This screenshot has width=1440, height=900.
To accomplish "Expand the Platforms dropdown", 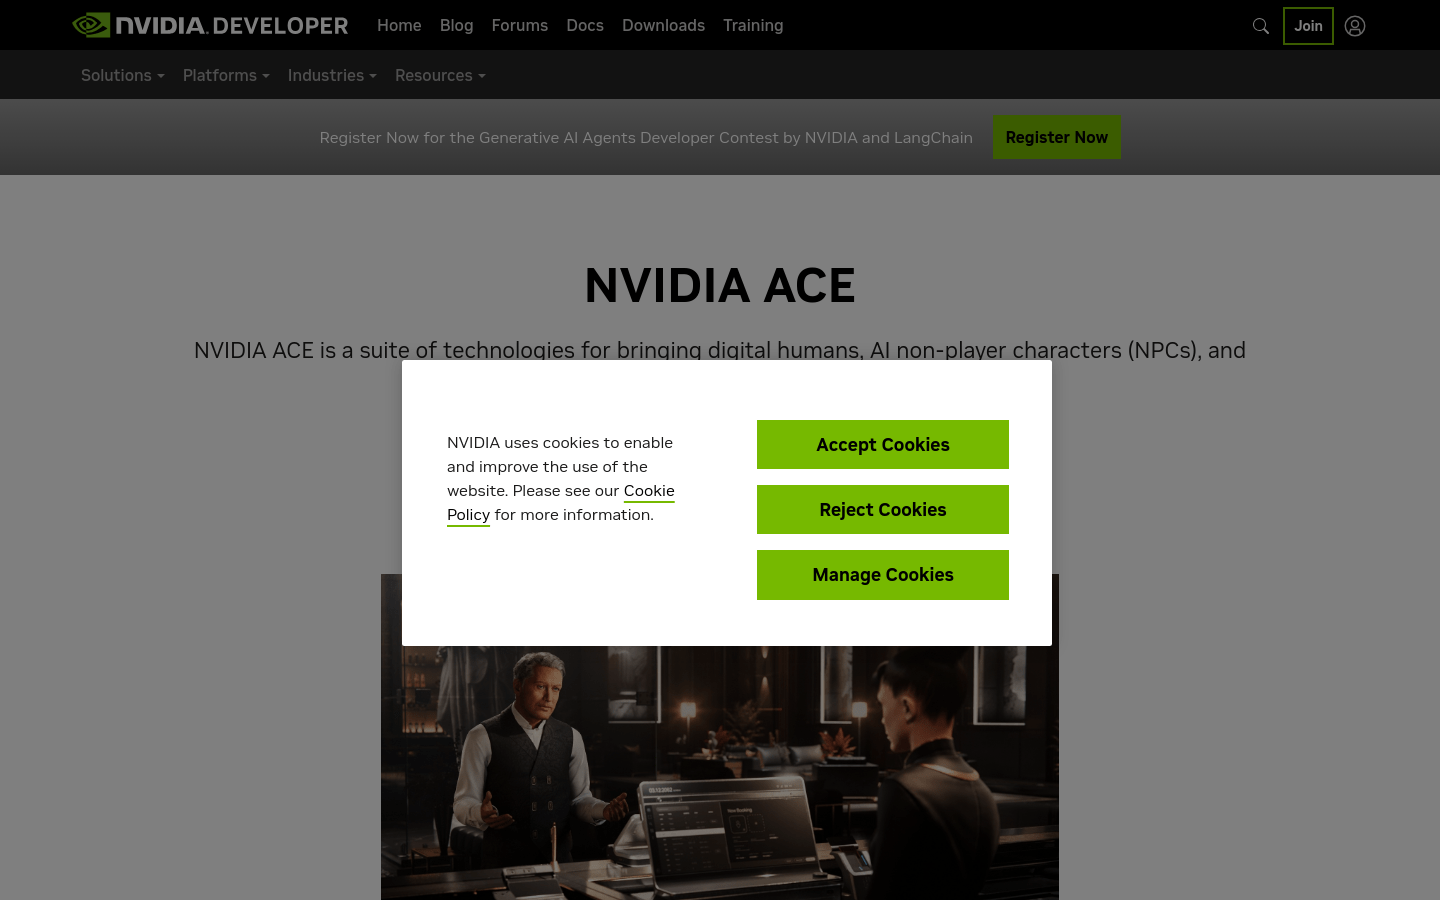I will pyautogui.click(x=226, y=75).
